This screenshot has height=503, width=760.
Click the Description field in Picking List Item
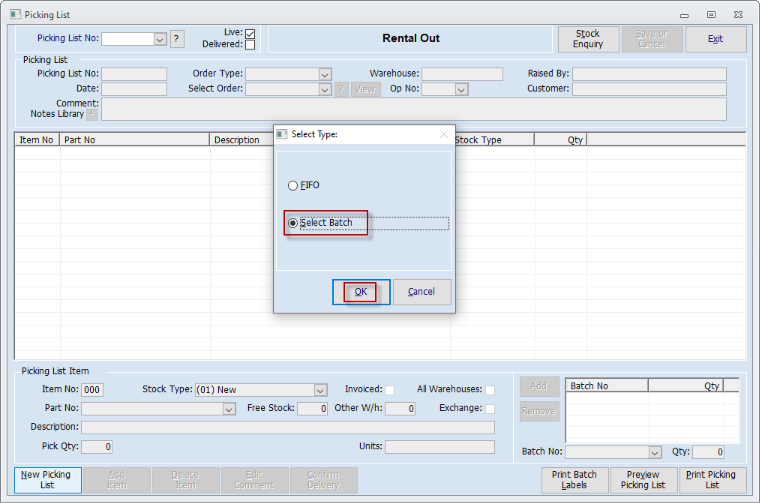tap(288, 427)
